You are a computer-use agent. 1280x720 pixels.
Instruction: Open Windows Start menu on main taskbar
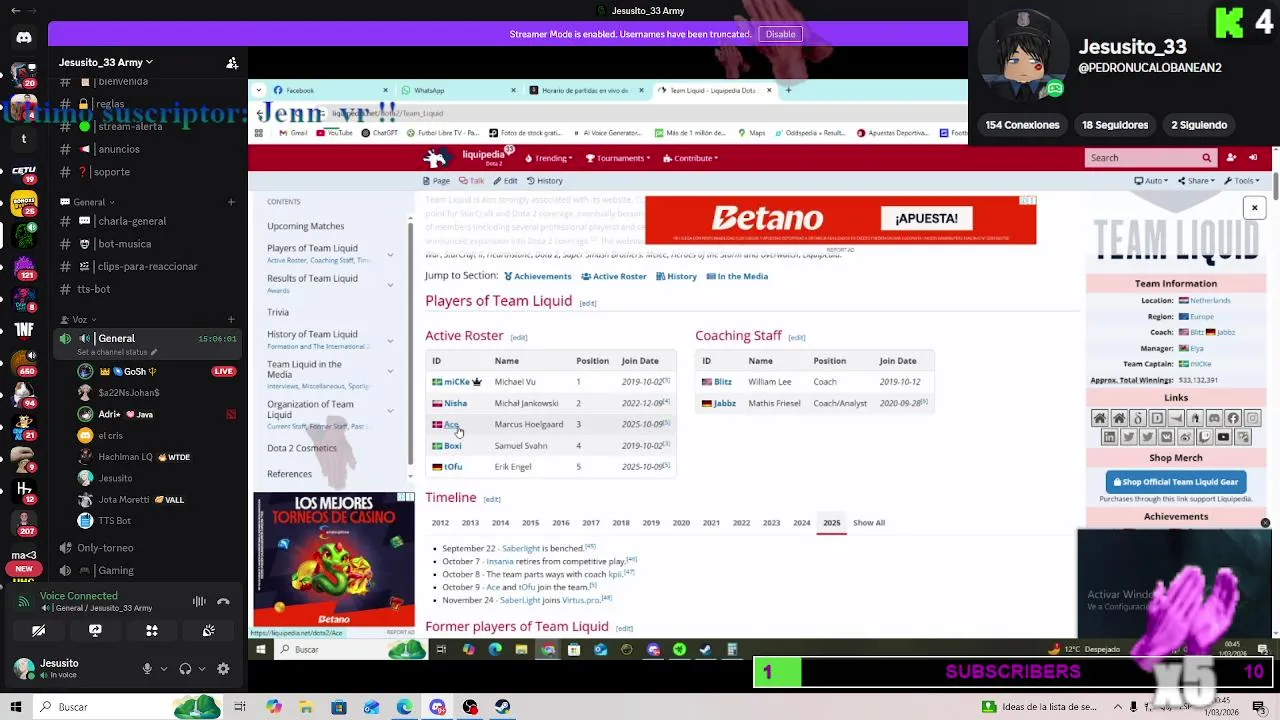coord(16,707)
